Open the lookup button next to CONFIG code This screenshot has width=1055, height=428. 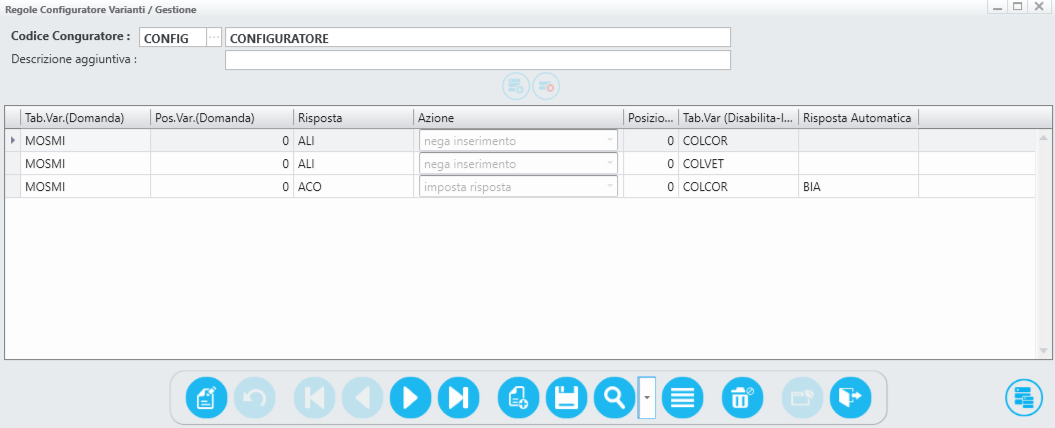(213, 38)
